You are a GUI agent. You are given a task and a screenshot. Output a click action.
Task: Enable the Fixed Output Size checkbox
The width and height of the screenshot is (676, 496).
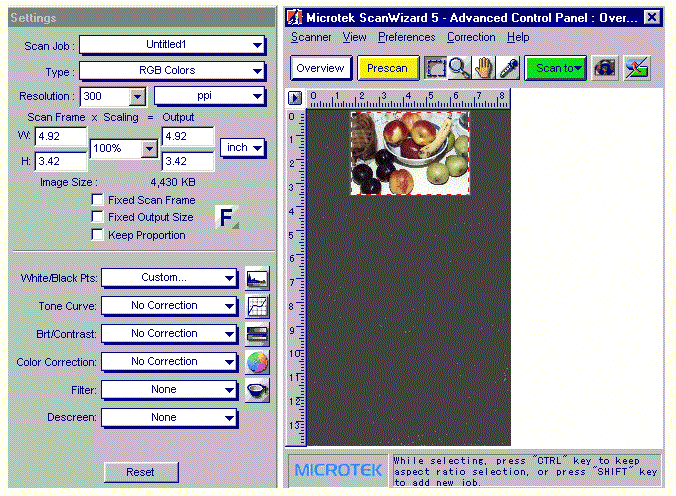97,217
